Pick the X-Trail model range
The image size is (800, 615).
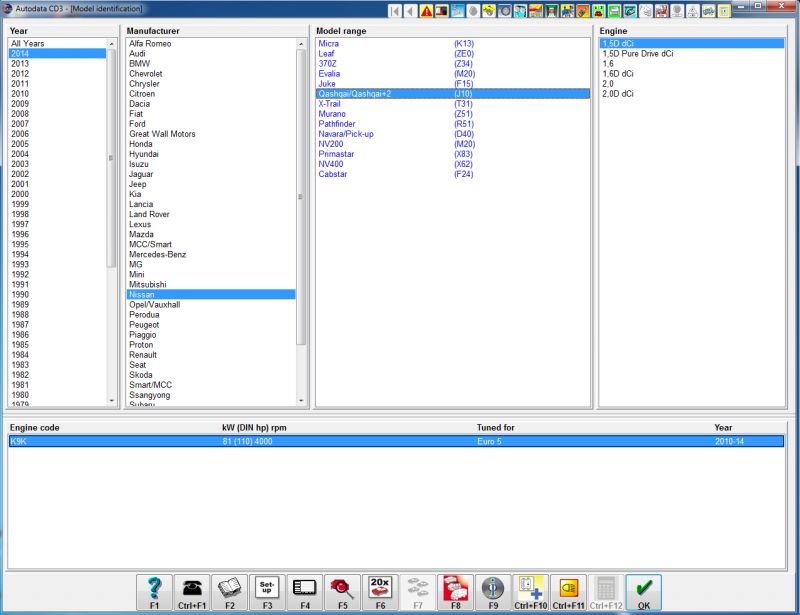click(453, 104)
